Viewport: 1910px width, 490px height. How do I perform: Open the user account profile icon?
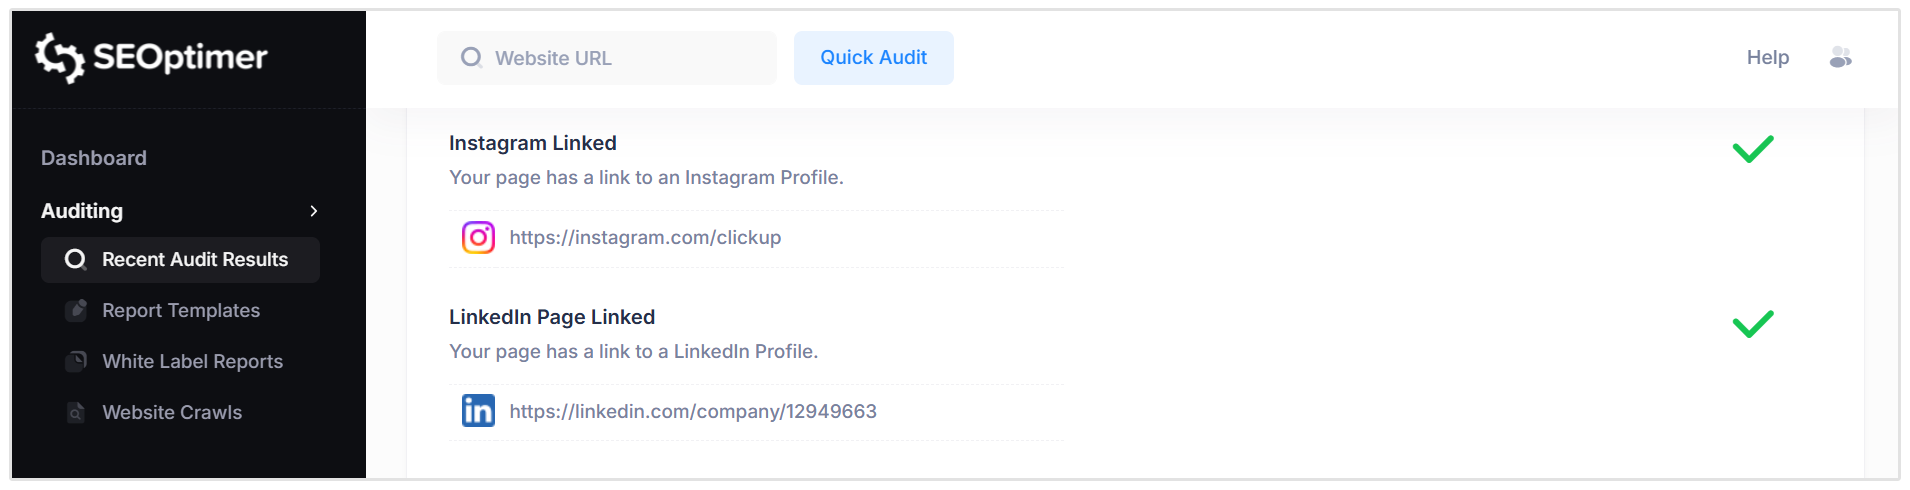pyautogui.click(x=1840, y=58)
